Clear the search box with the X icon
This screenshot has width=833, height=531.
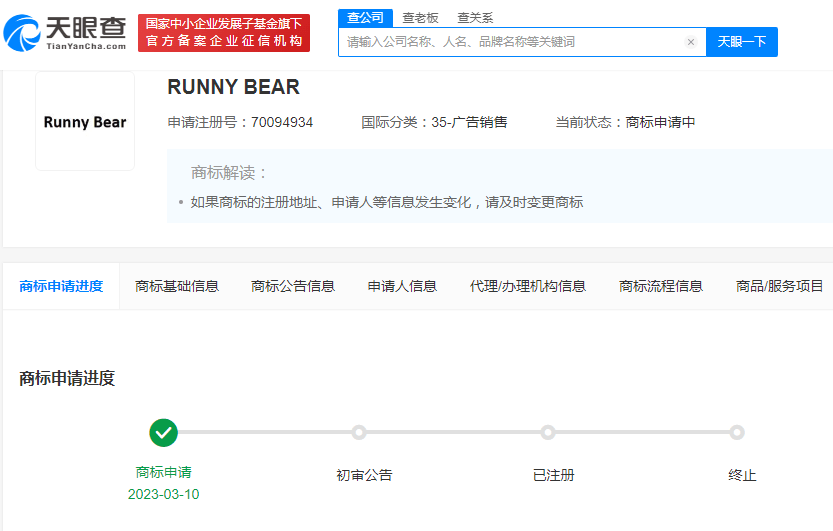(690, 42)
